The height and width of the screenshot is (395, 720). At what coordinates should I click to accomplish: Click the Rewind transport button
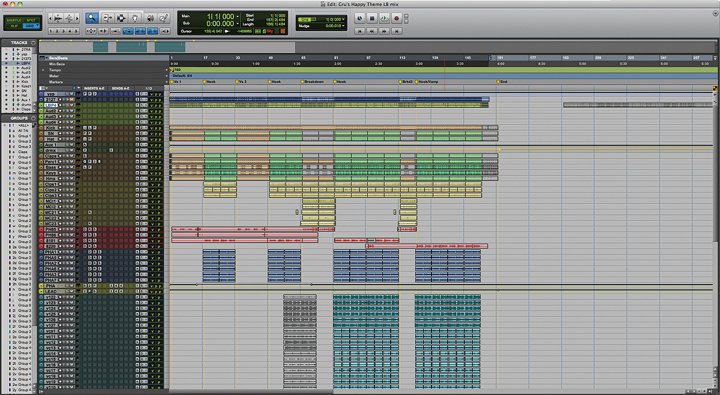(372, 31)
